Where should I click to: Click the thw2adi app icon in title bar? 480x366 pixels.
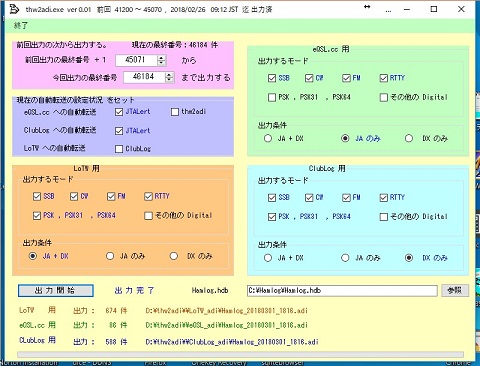[x=14, y=9]
